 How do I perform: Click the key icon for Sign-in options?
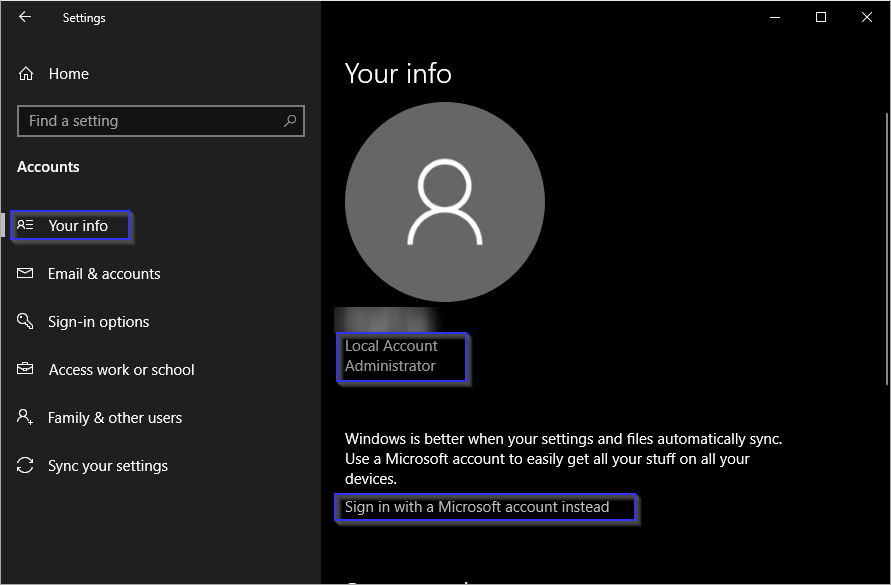pos(26,322)
